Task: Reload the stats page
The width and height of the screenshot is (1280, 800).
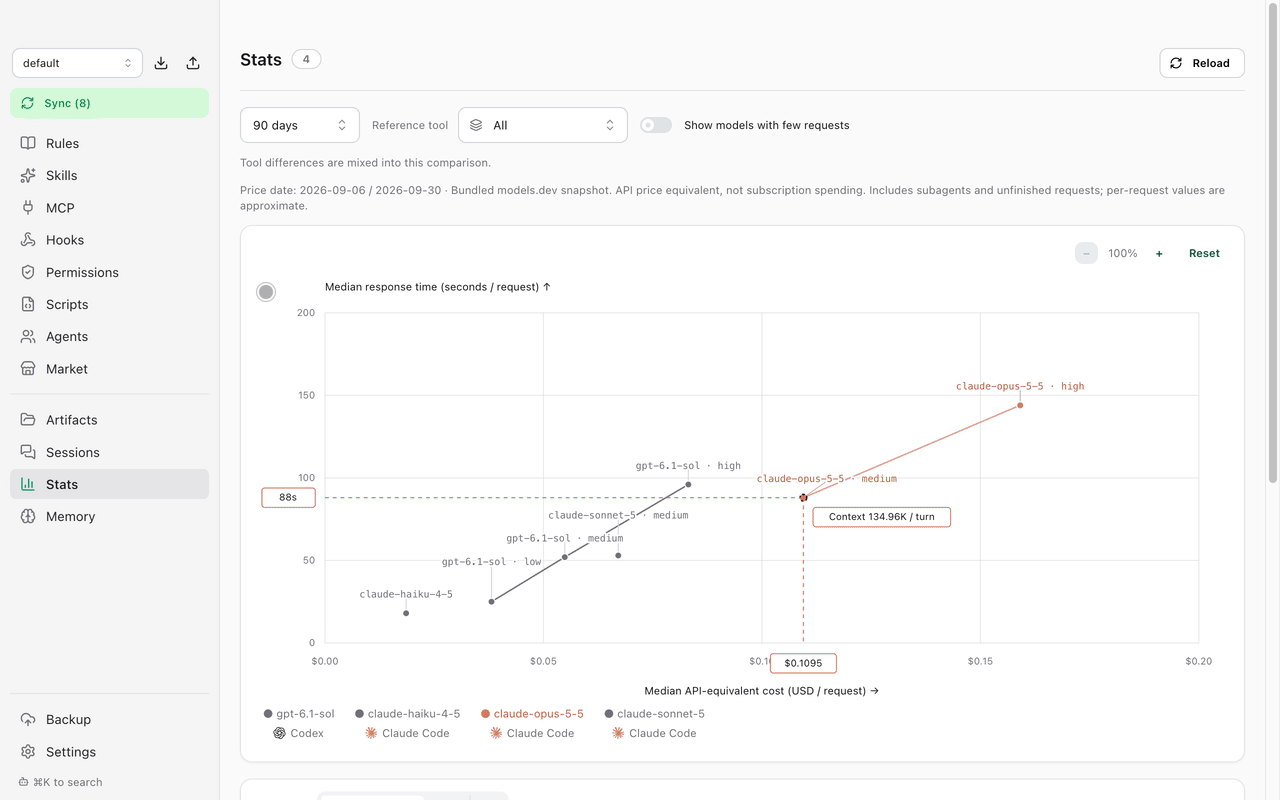Action: pos(1202,63)
